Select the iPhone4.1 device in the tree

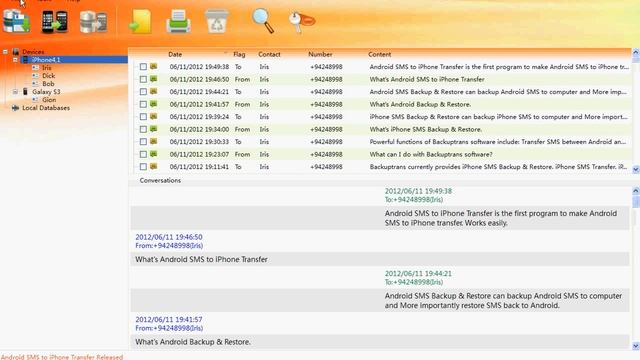[46, 60]
